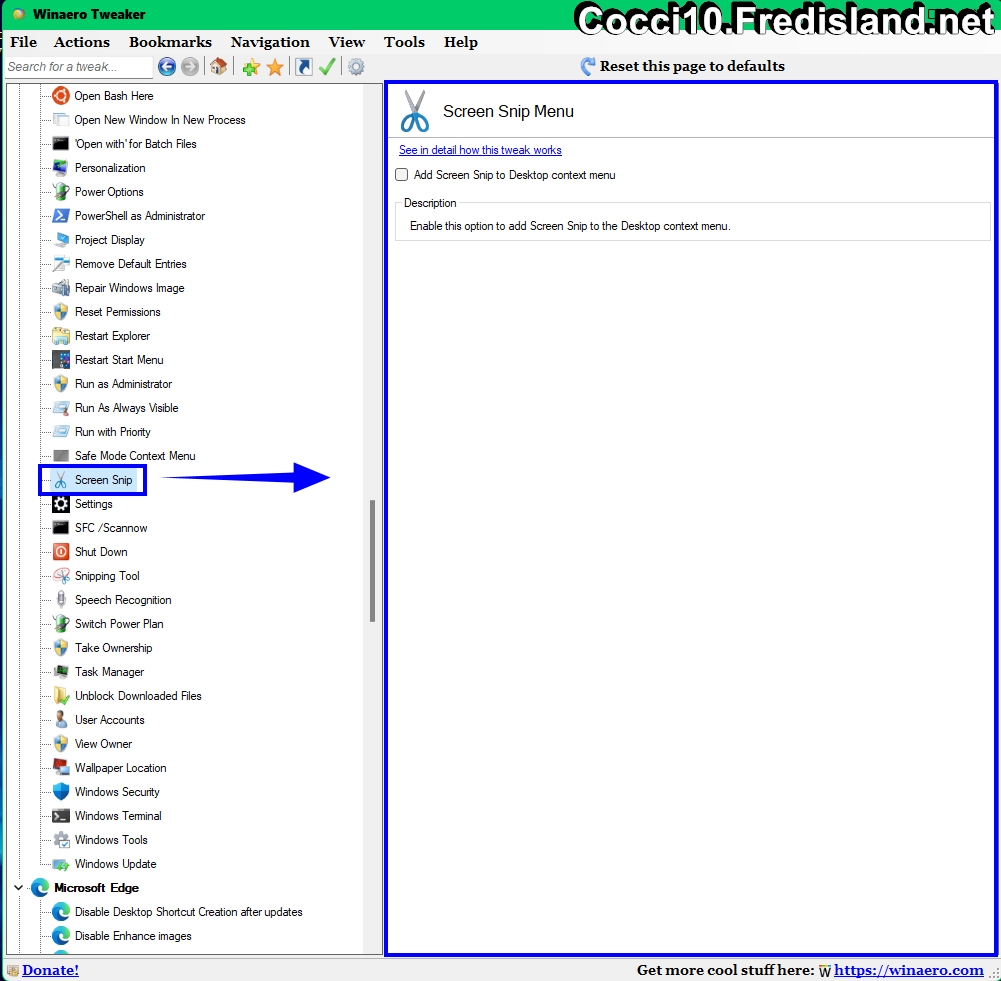Click the greyed forward navigation arrow

click(190, 66)
